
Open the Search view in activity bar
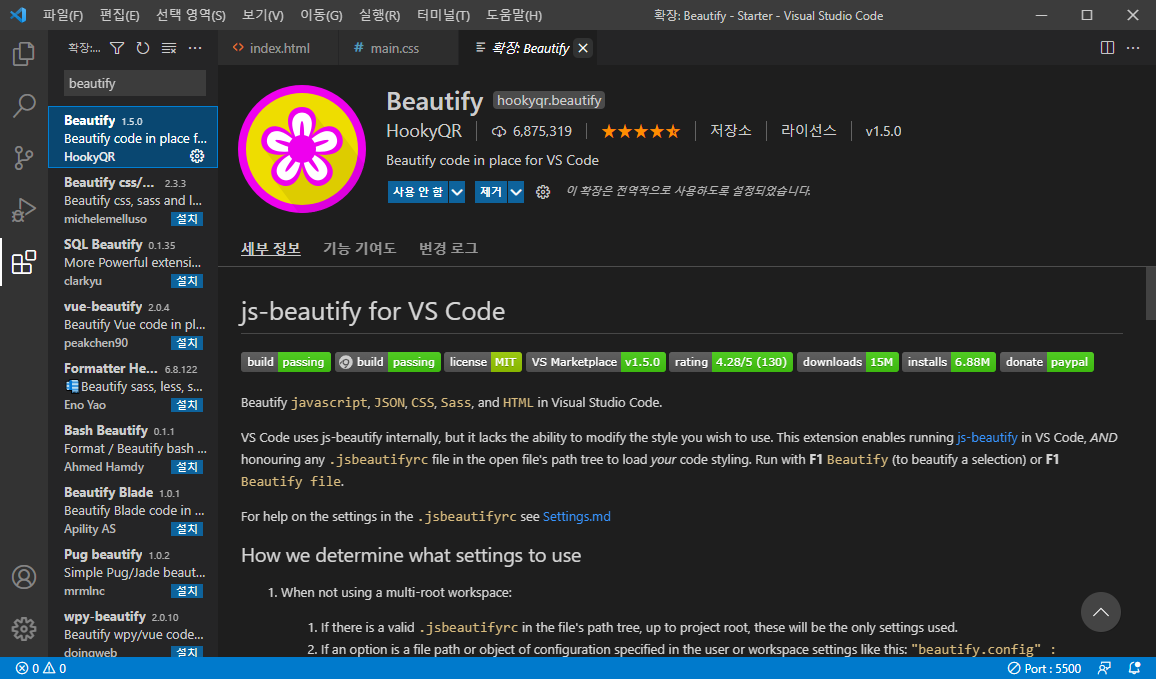click(24, 105)
